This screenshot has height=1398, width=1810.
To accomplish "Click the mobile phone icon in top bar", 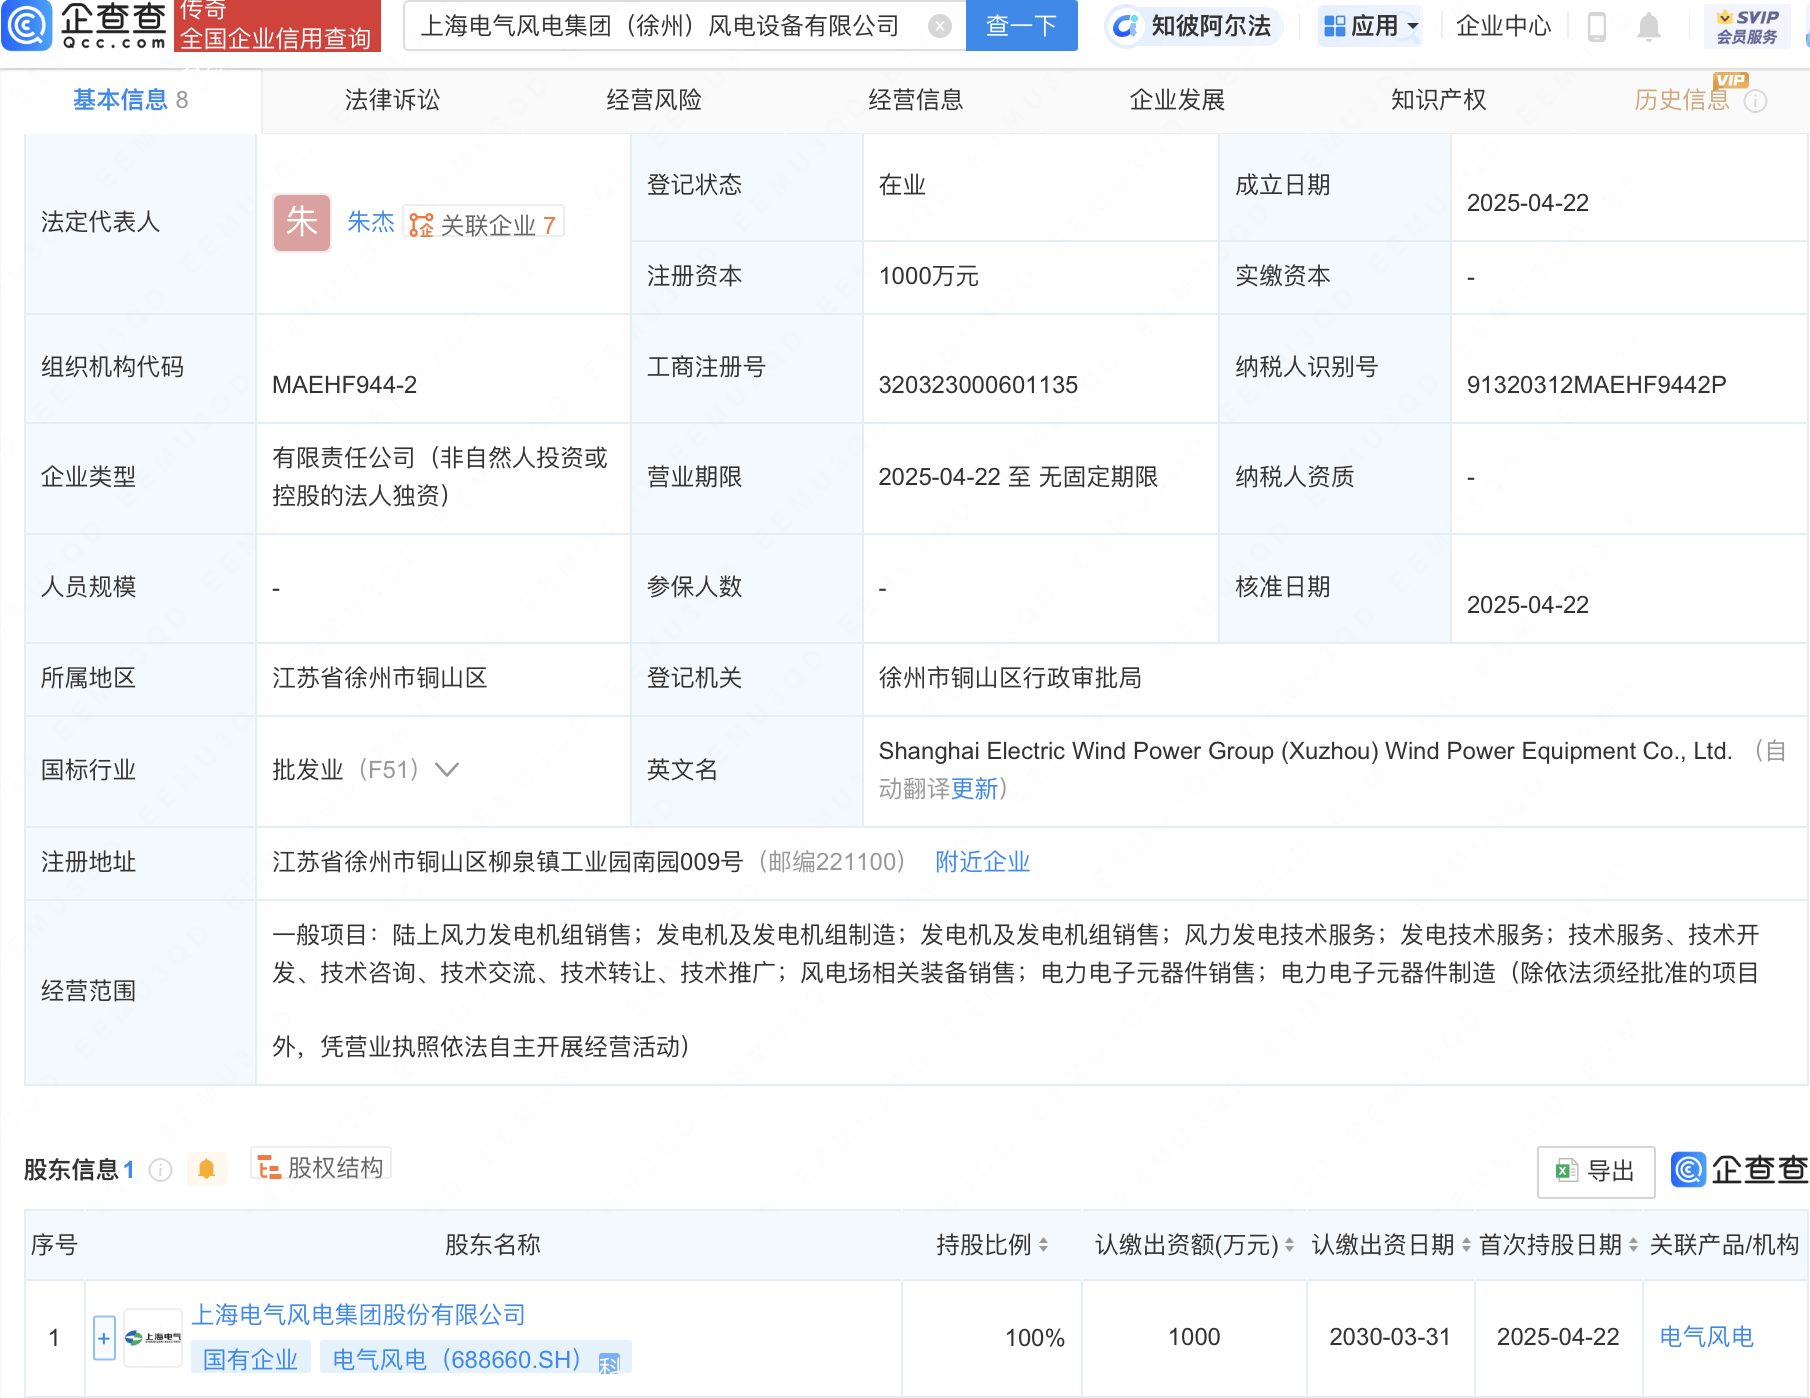I will pos(1596,27).
